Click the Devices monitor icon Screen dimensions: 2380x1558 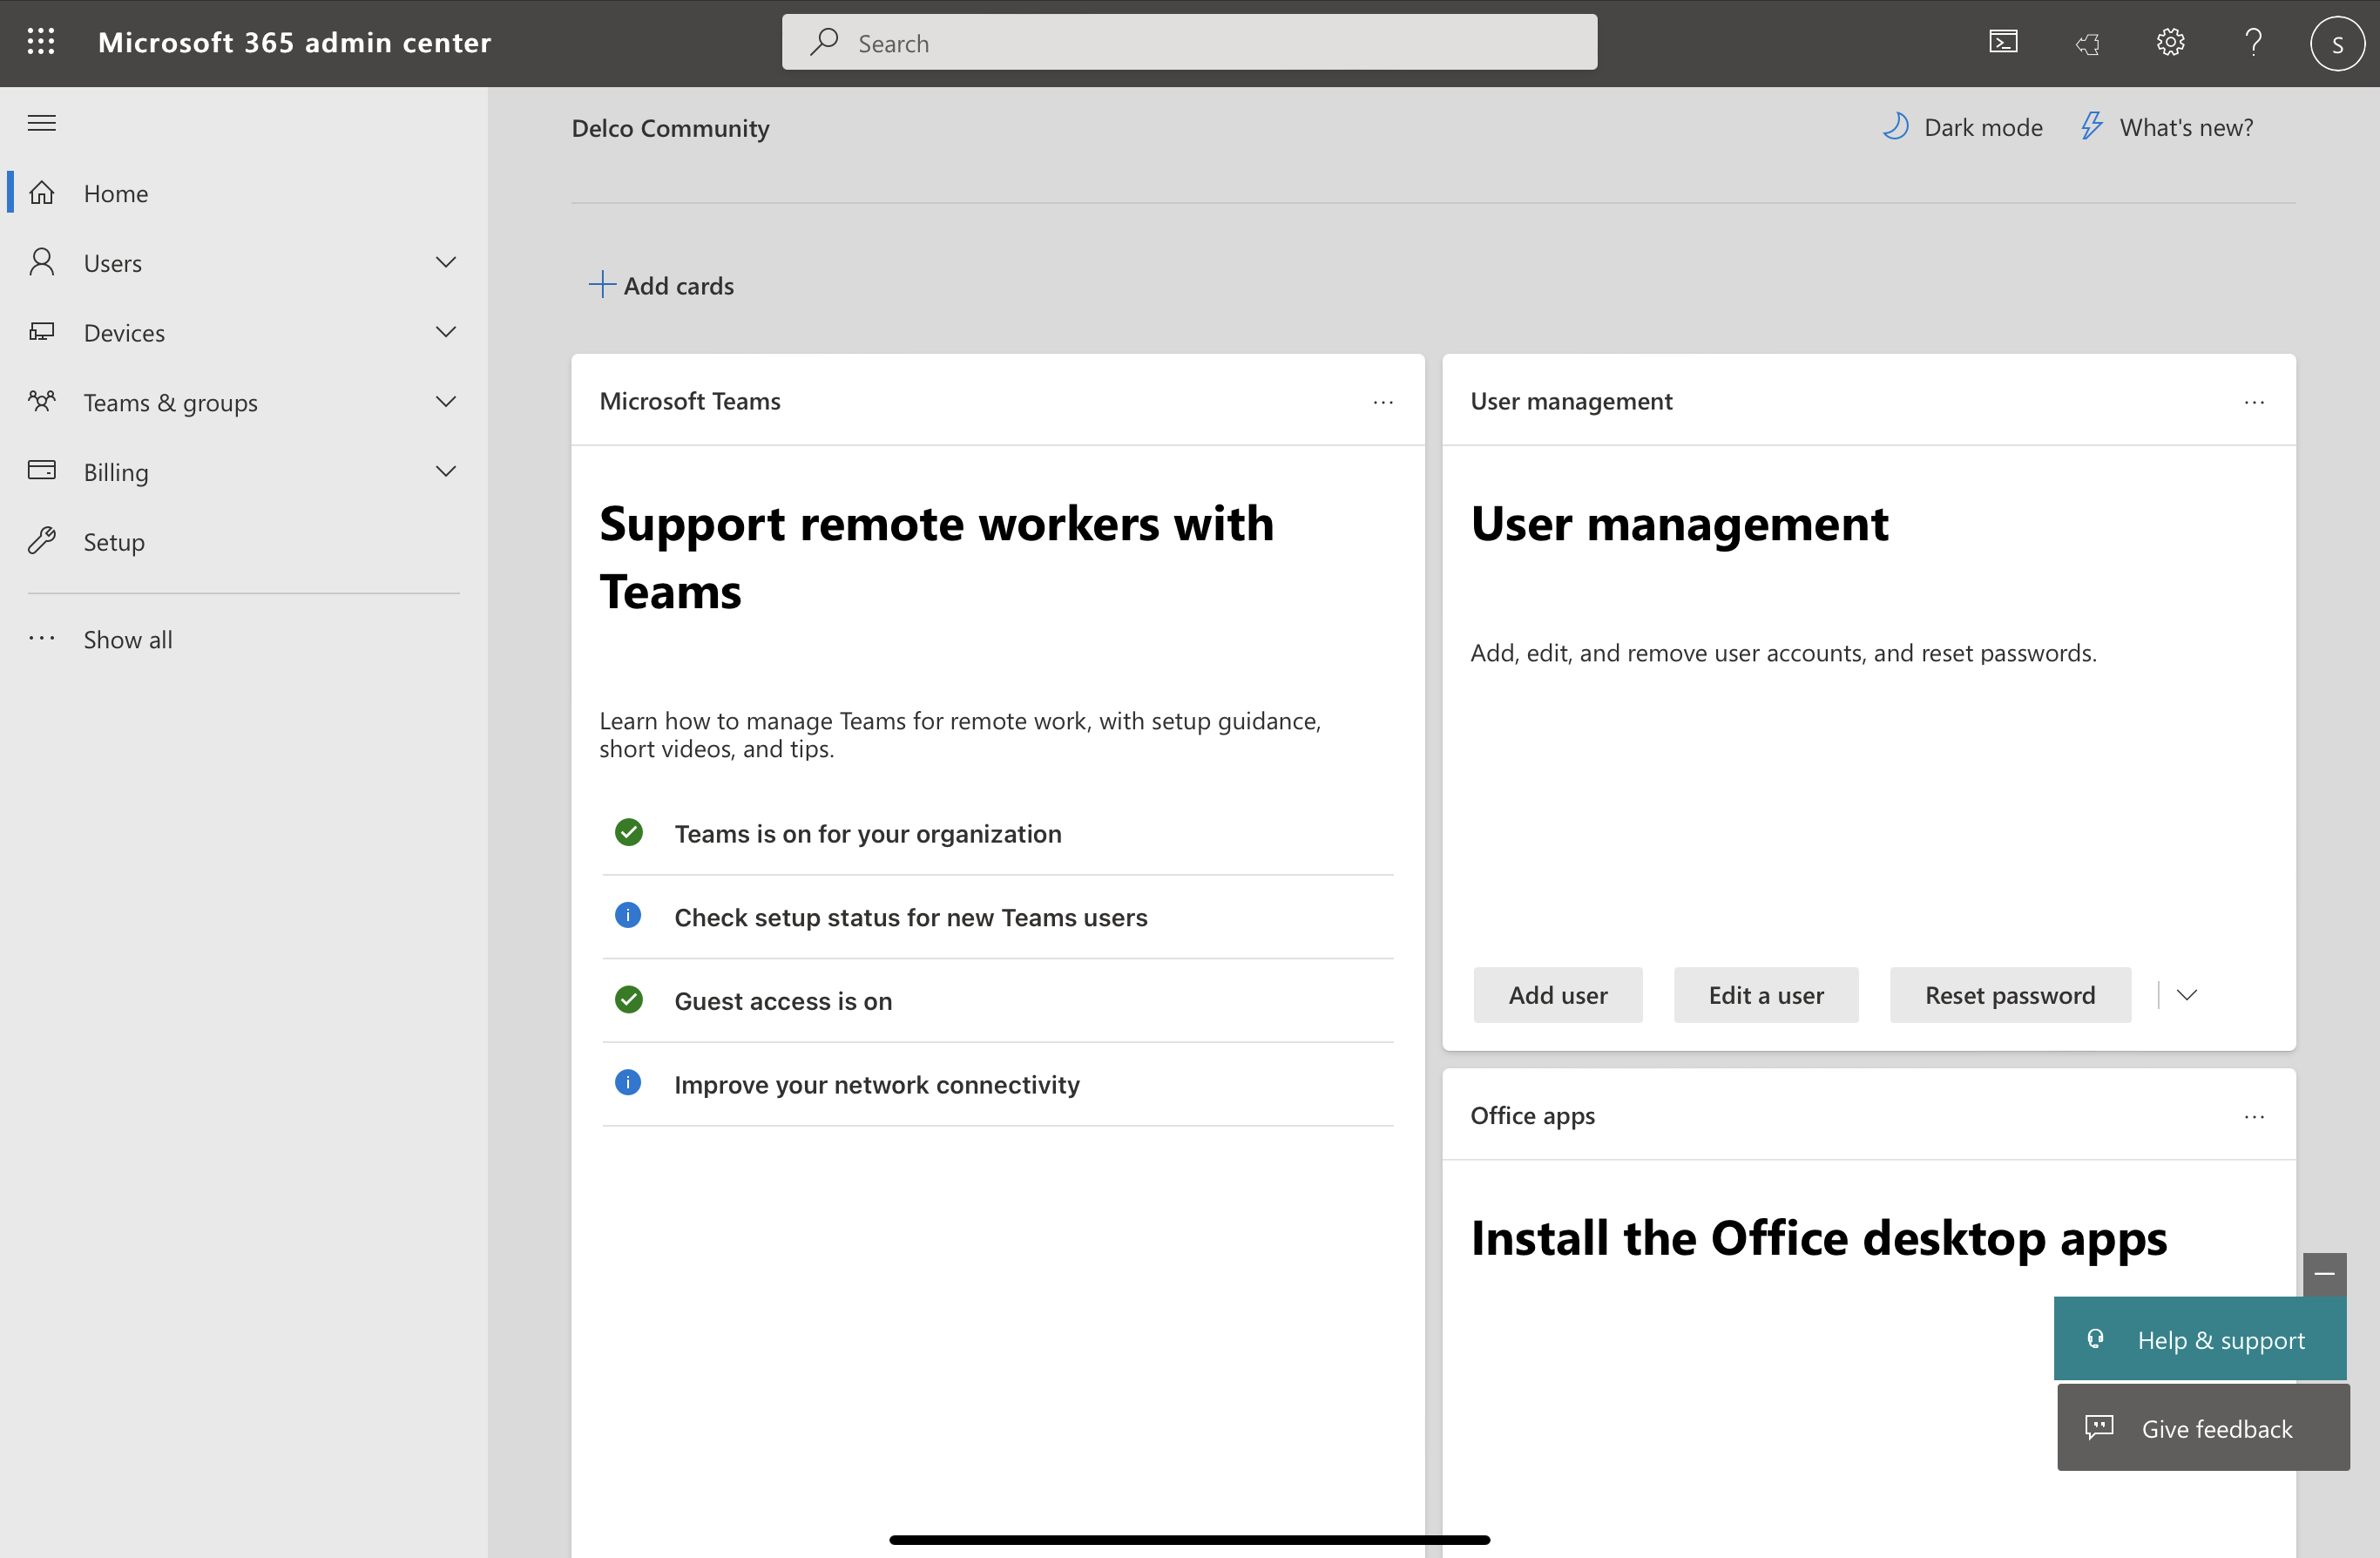point(42,331)
